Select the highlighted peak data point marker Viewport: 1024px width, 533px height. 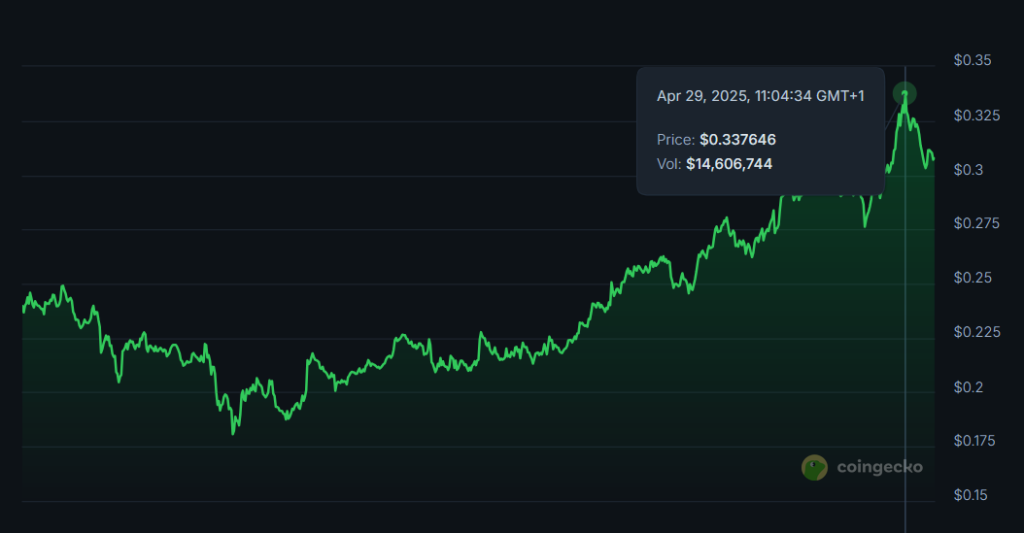tap(905, 94)
